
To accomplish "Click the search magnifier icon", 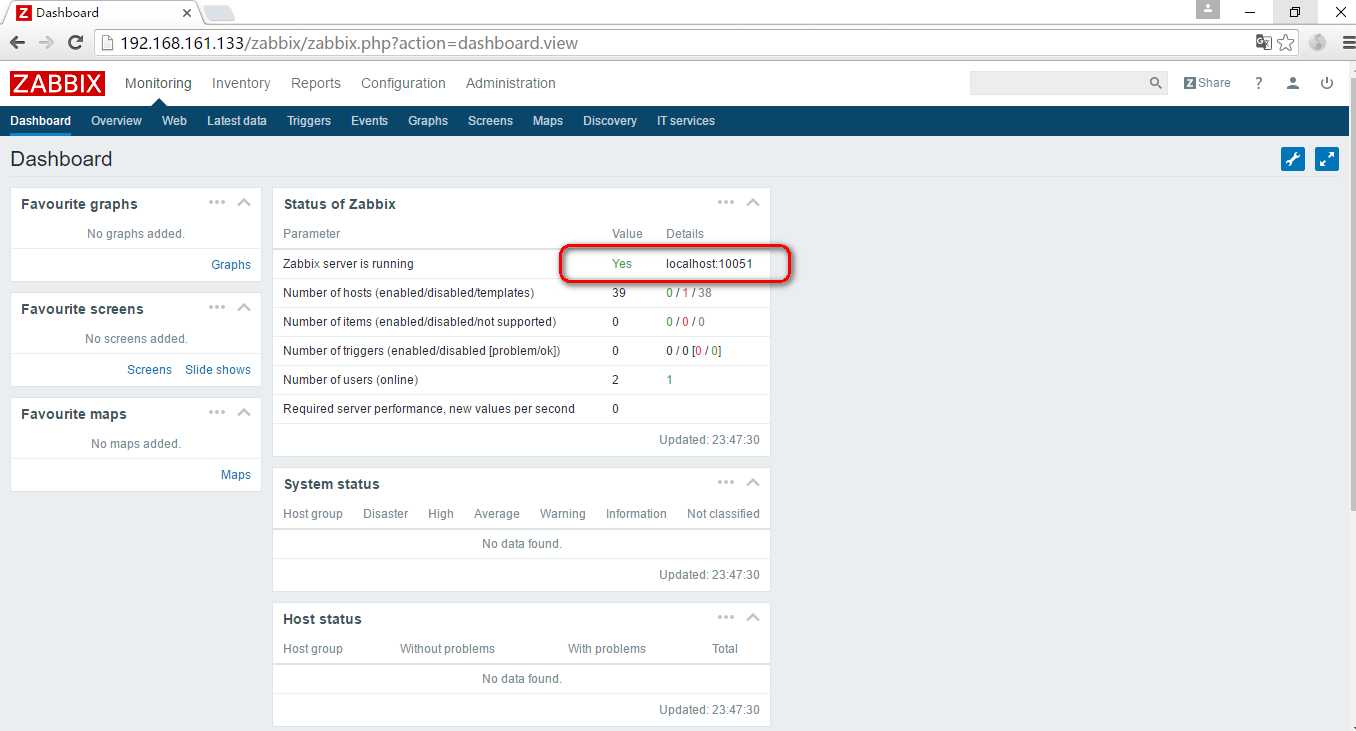I will tap(1155, 83).
